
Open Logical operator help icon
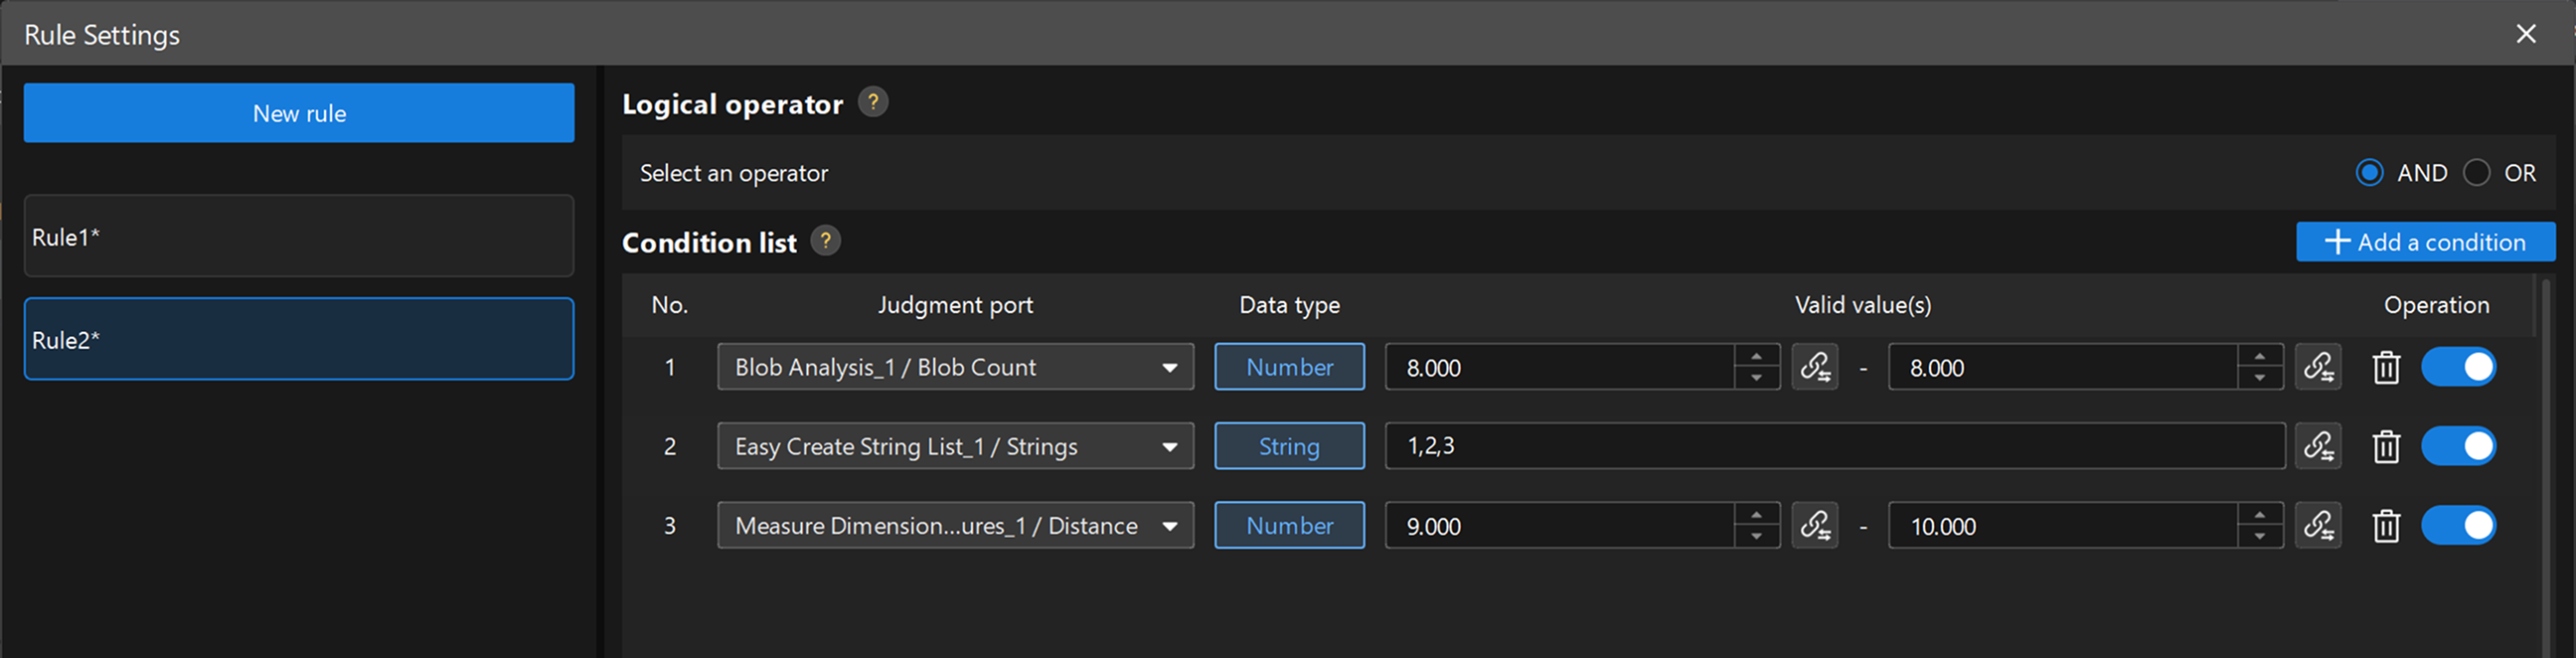872,102
